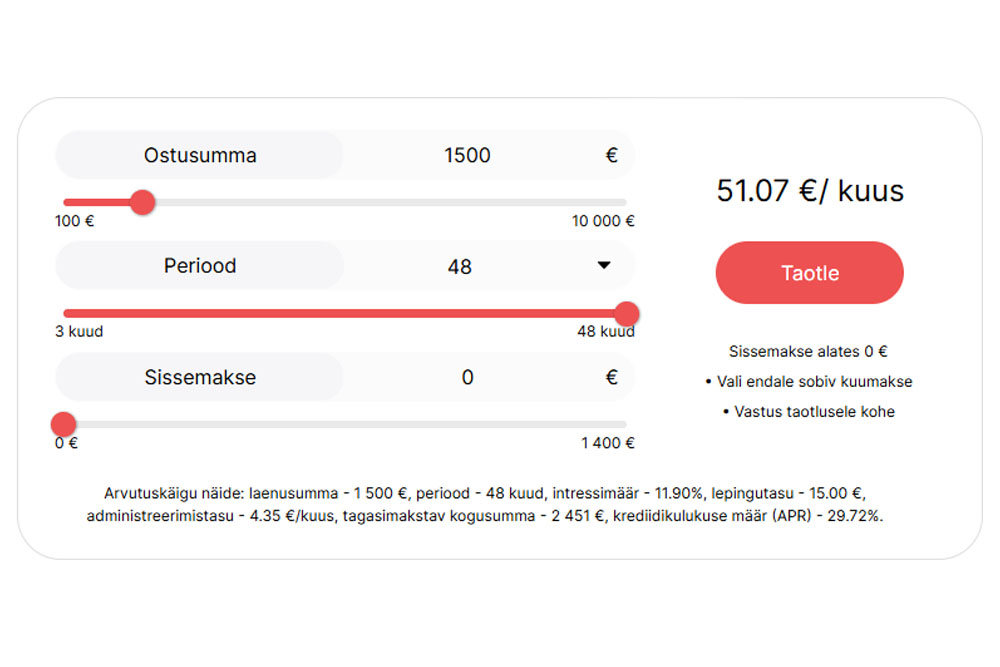Click the 10 000 € maximum label
The height and width of the screenshot is (667, 1000).
[603, 222]
